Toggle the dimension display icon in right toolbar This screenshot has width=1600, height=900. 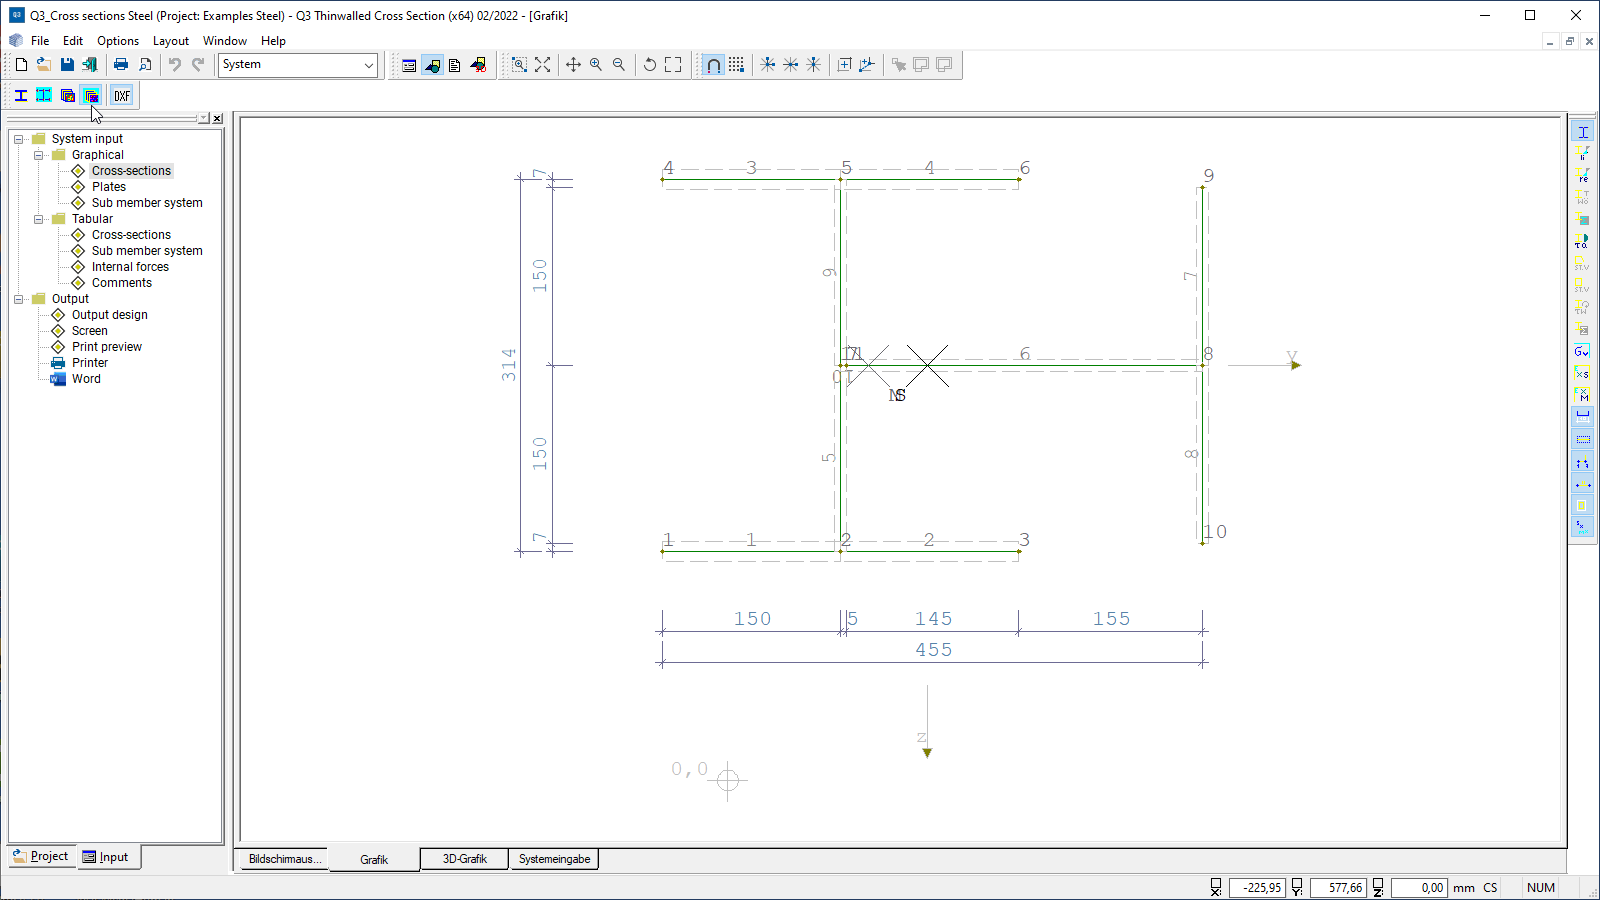pyautogui.click(x=1582, y=417)
